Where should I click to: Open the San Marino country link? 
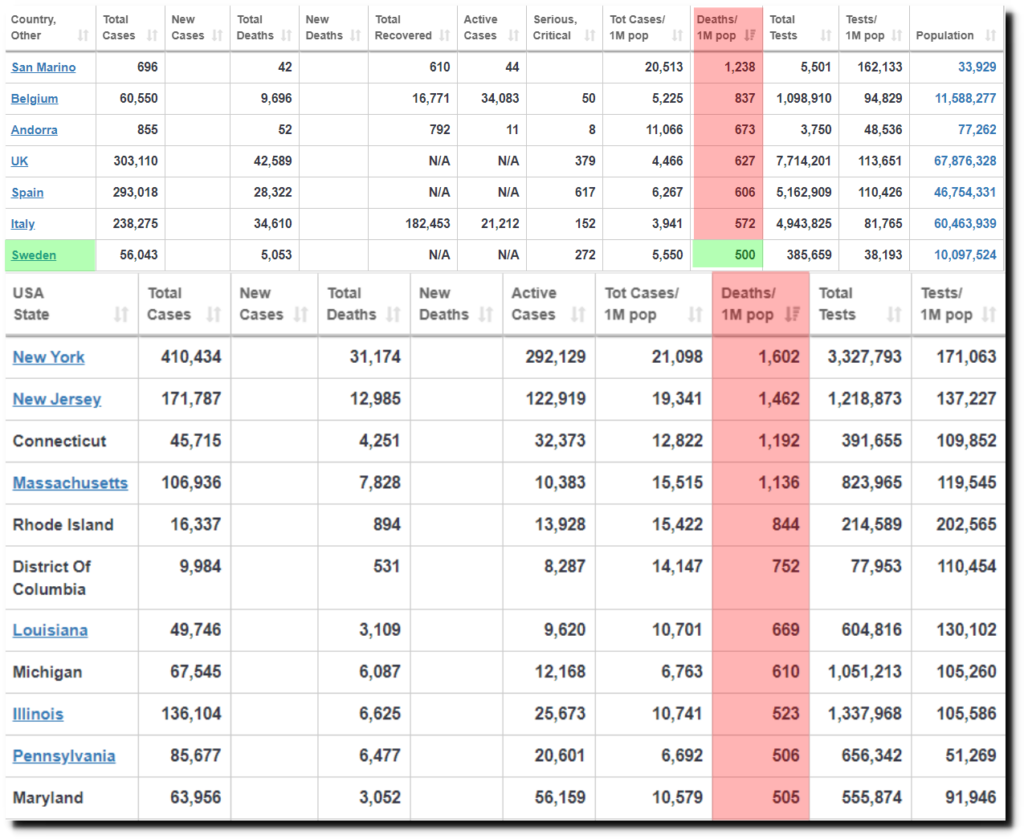click(43, 68)
